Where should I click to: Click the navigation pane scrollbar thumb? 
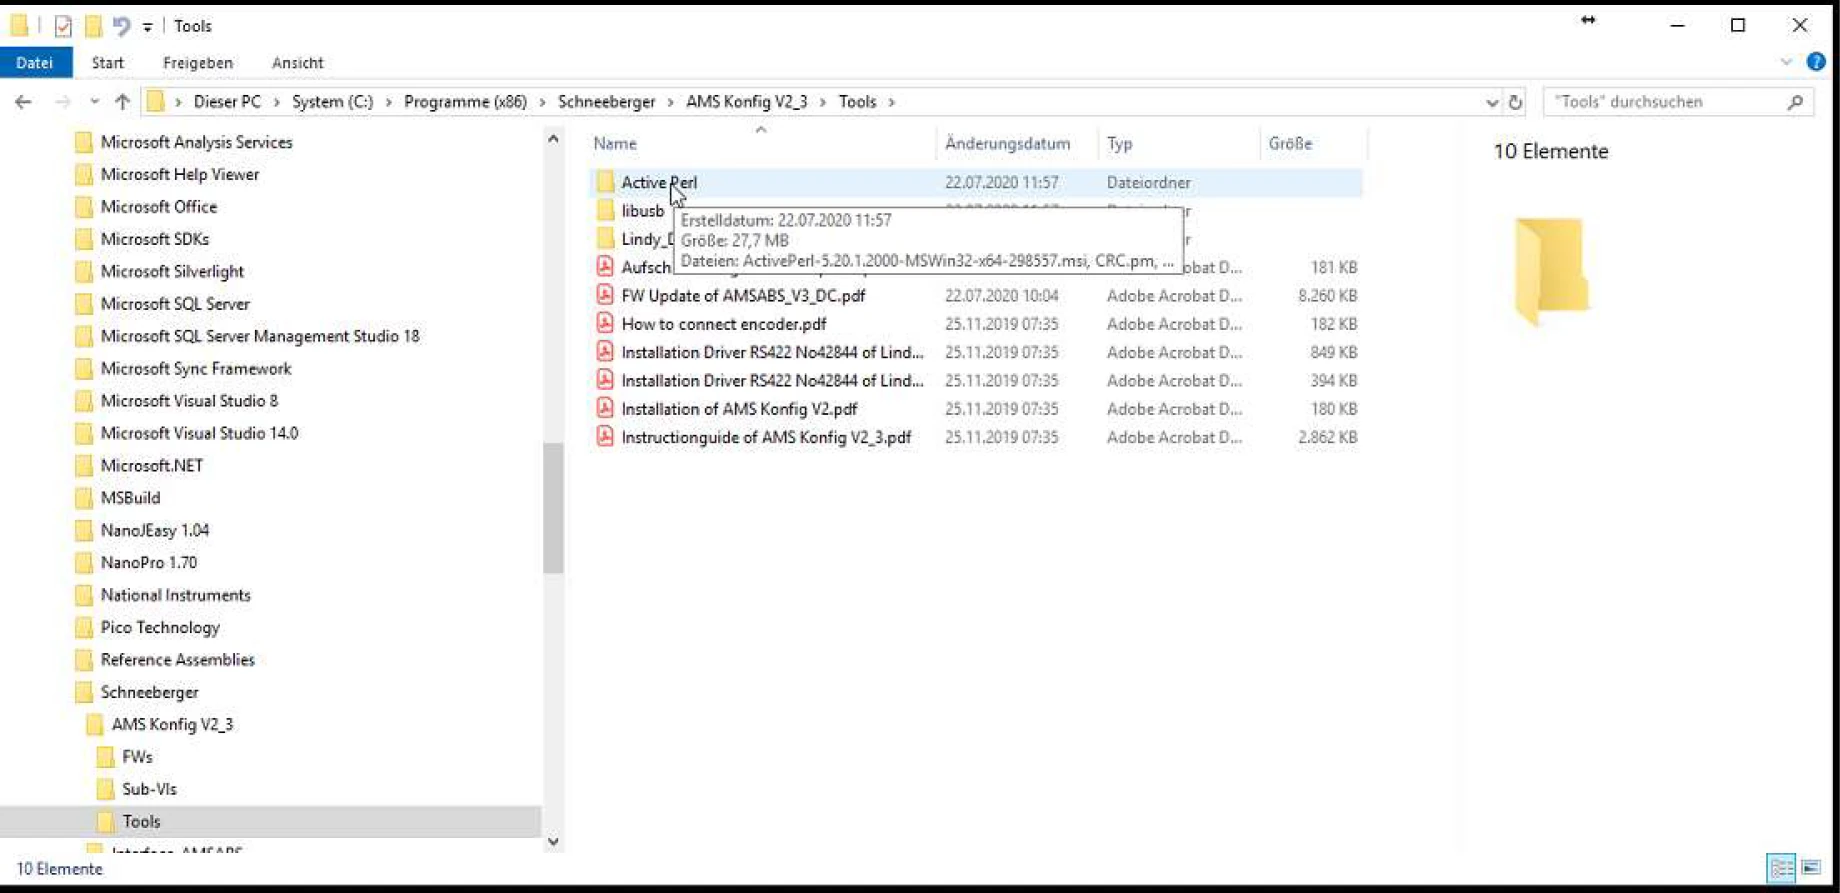click(553, 508)
